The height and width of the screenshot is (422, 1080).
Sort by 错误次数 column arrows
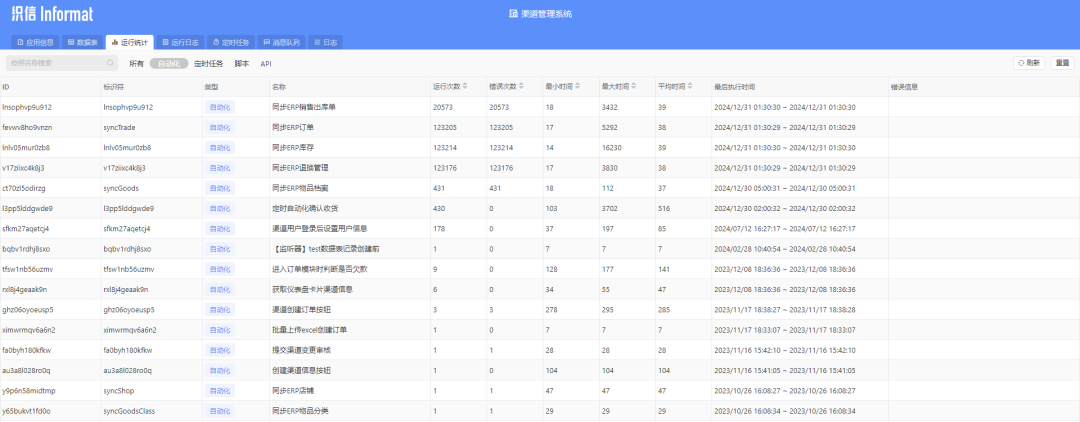521,87
